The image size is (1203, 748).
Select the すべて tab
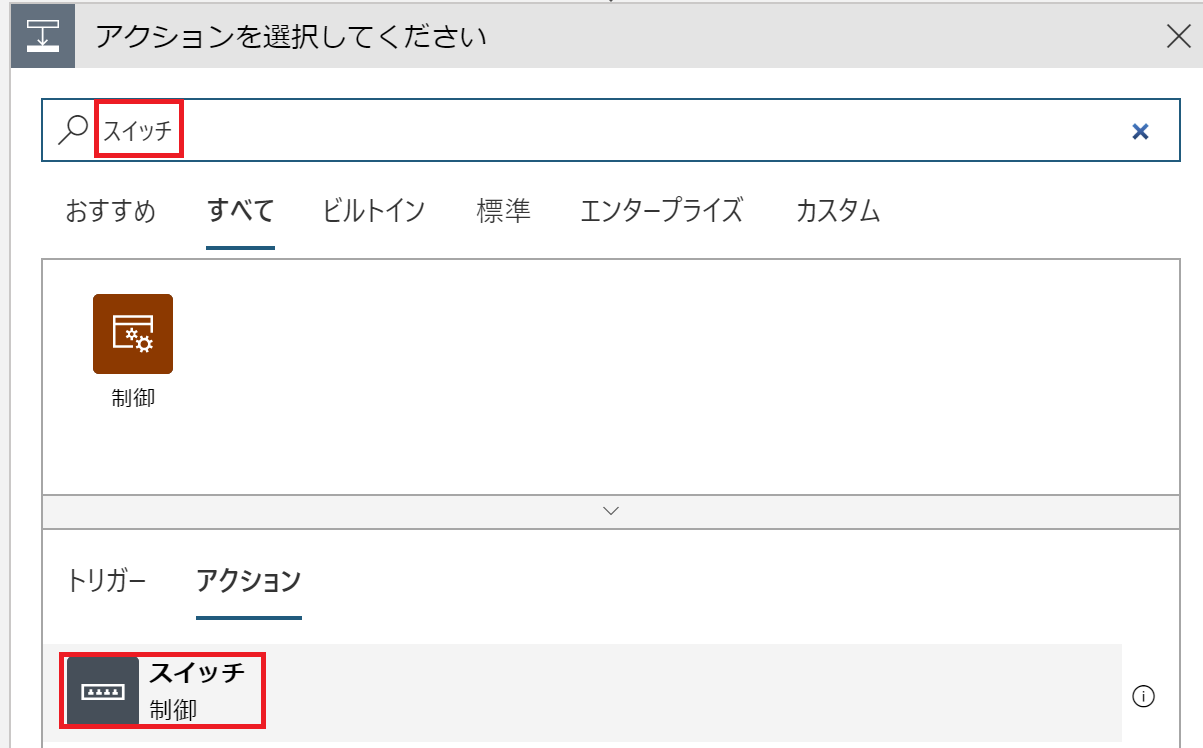pos(240,211)
